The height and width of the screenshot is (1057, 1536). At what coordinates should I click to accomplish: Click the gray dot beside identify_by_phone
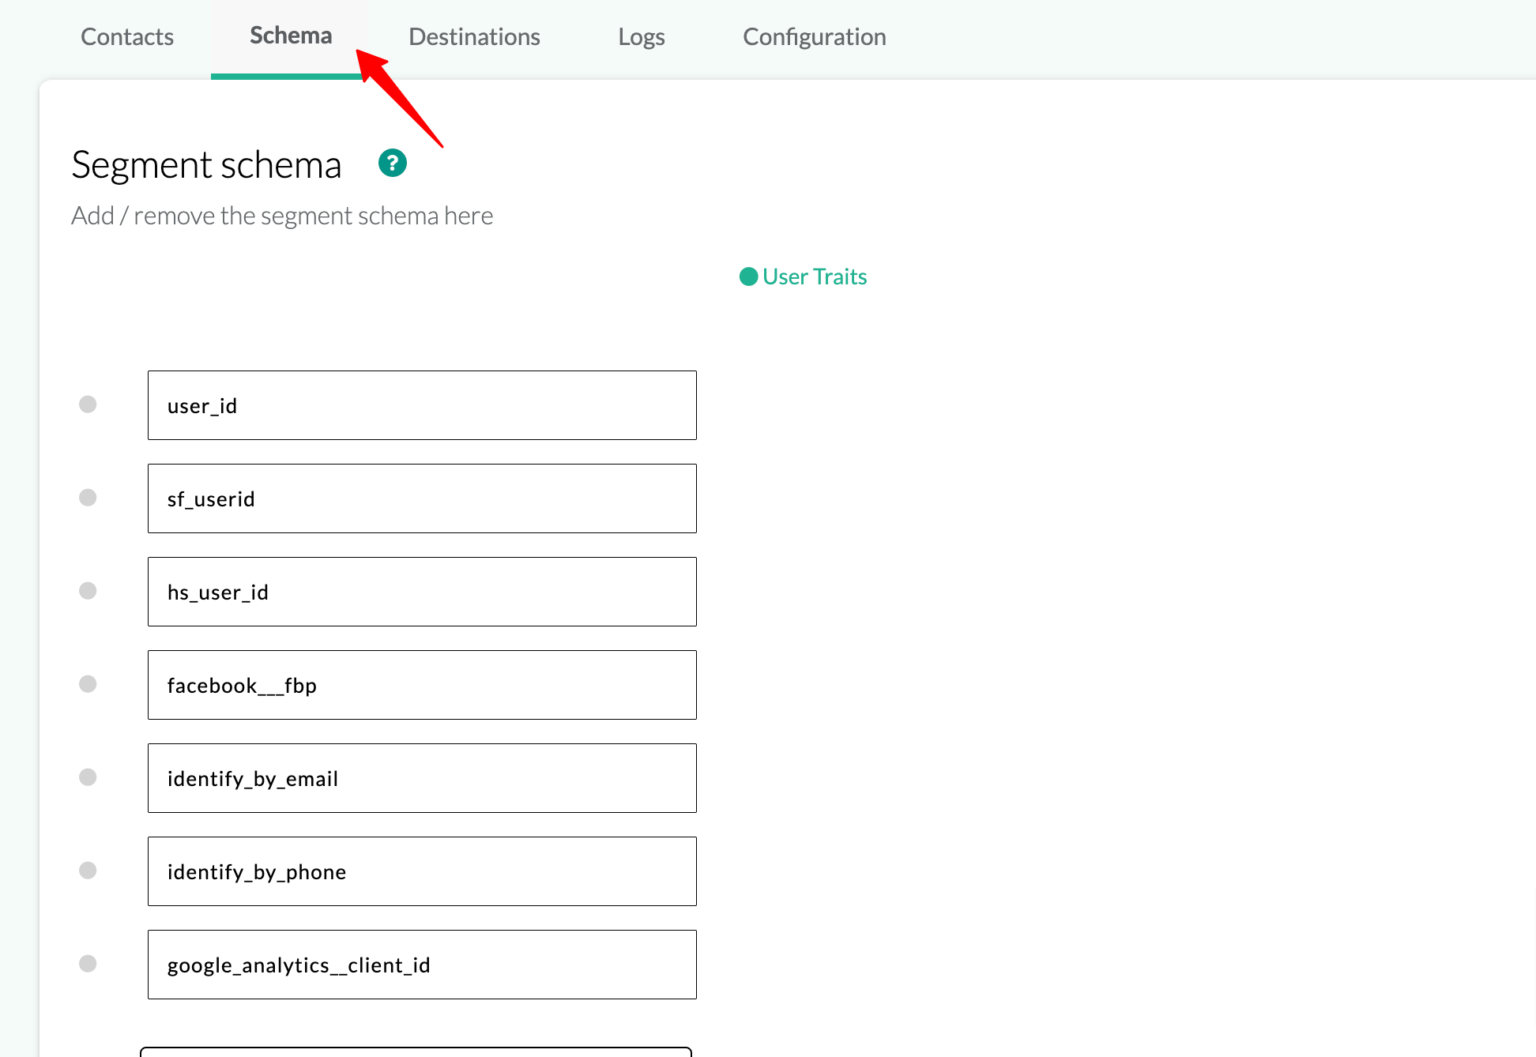pos(88,870)
